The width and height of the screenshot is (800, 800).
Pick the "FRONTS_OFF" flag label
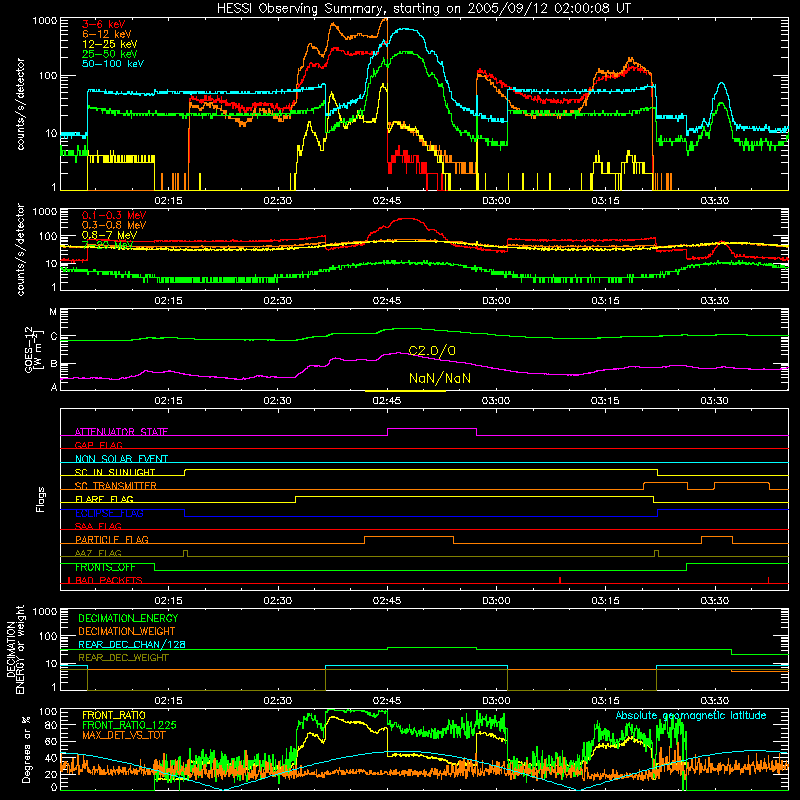tap(105, 567)
